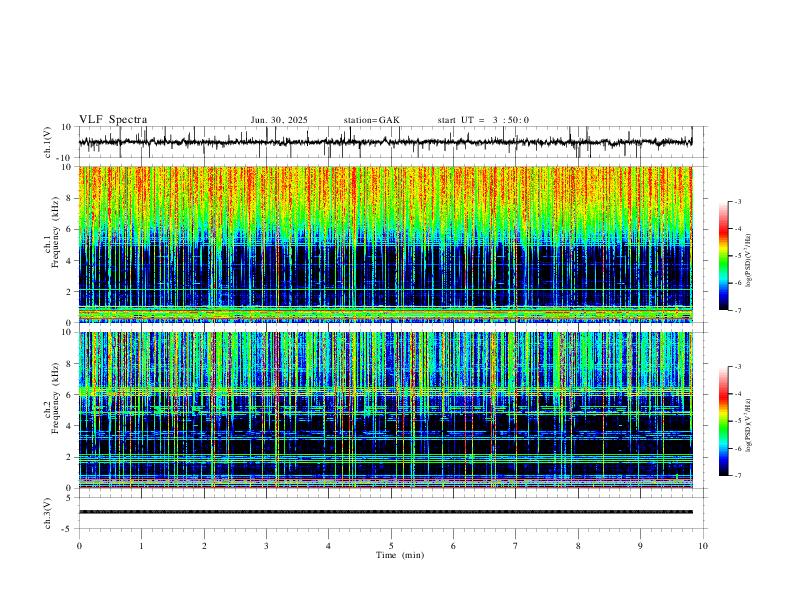Viewport: 792px width, 612px height.
Task: Click the "-3" tick on ch.2 colorbar
Action: pyautogui.click(x=737, y=367)
